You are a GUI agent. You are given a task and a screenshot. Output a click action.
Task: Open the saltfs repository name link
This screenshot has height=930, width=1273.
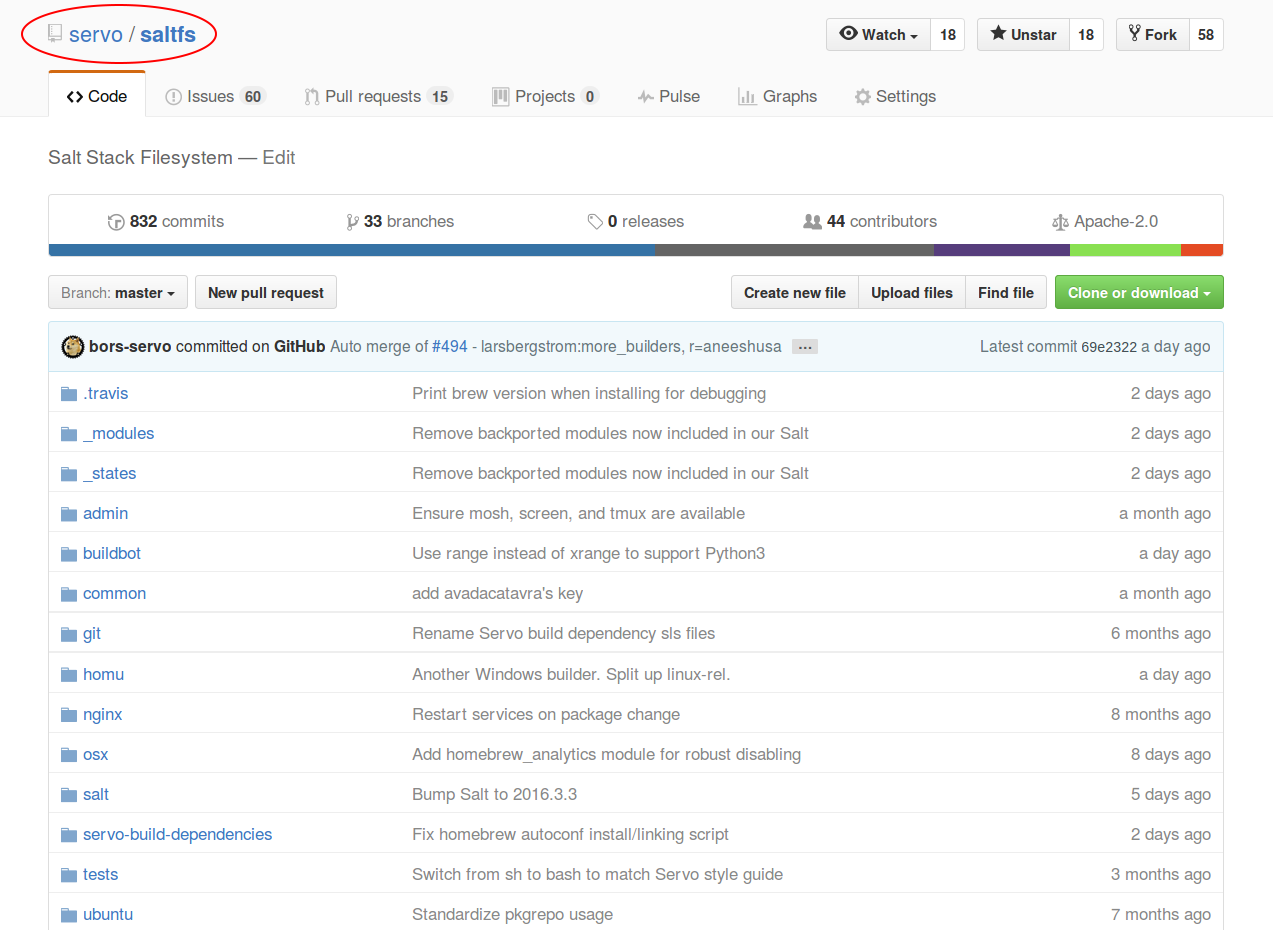coord(168,35)
